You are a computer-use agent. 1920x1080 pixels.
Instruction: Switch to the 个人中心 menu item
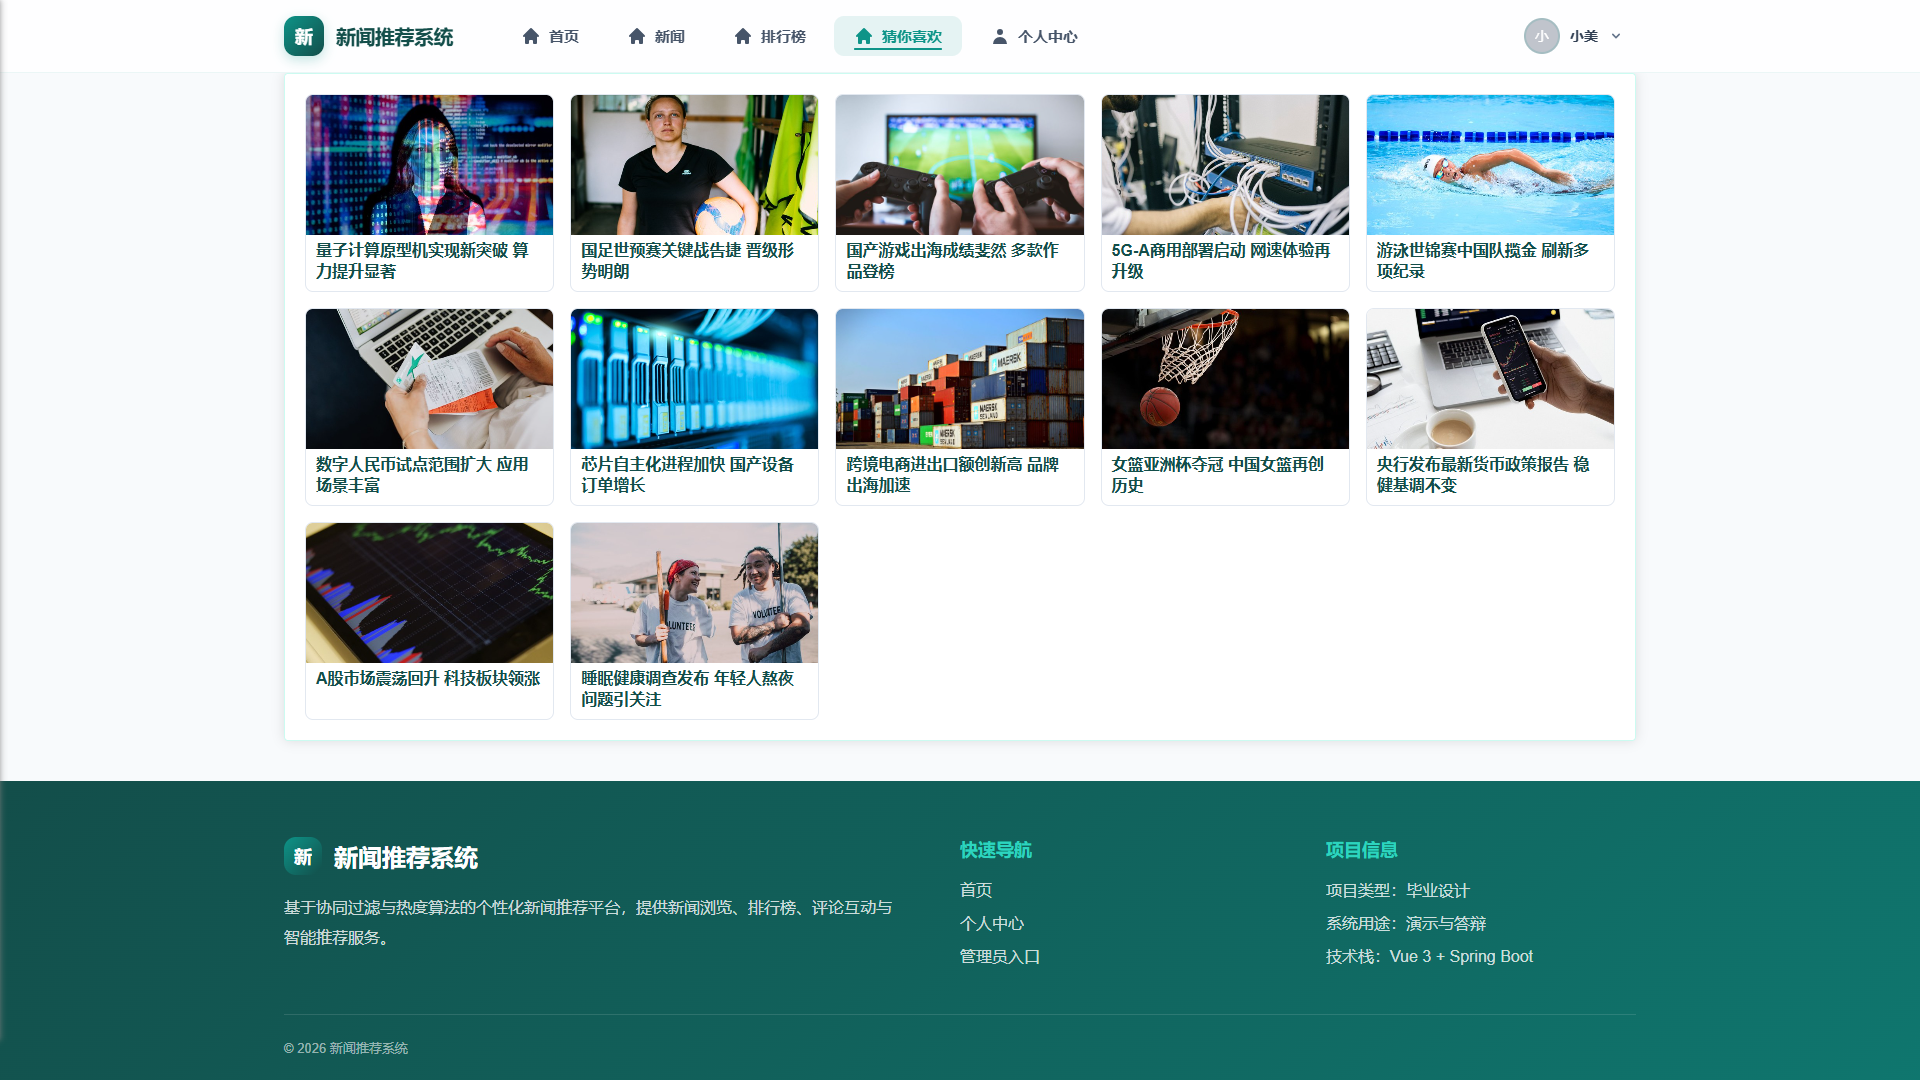tap(1034, 36)
